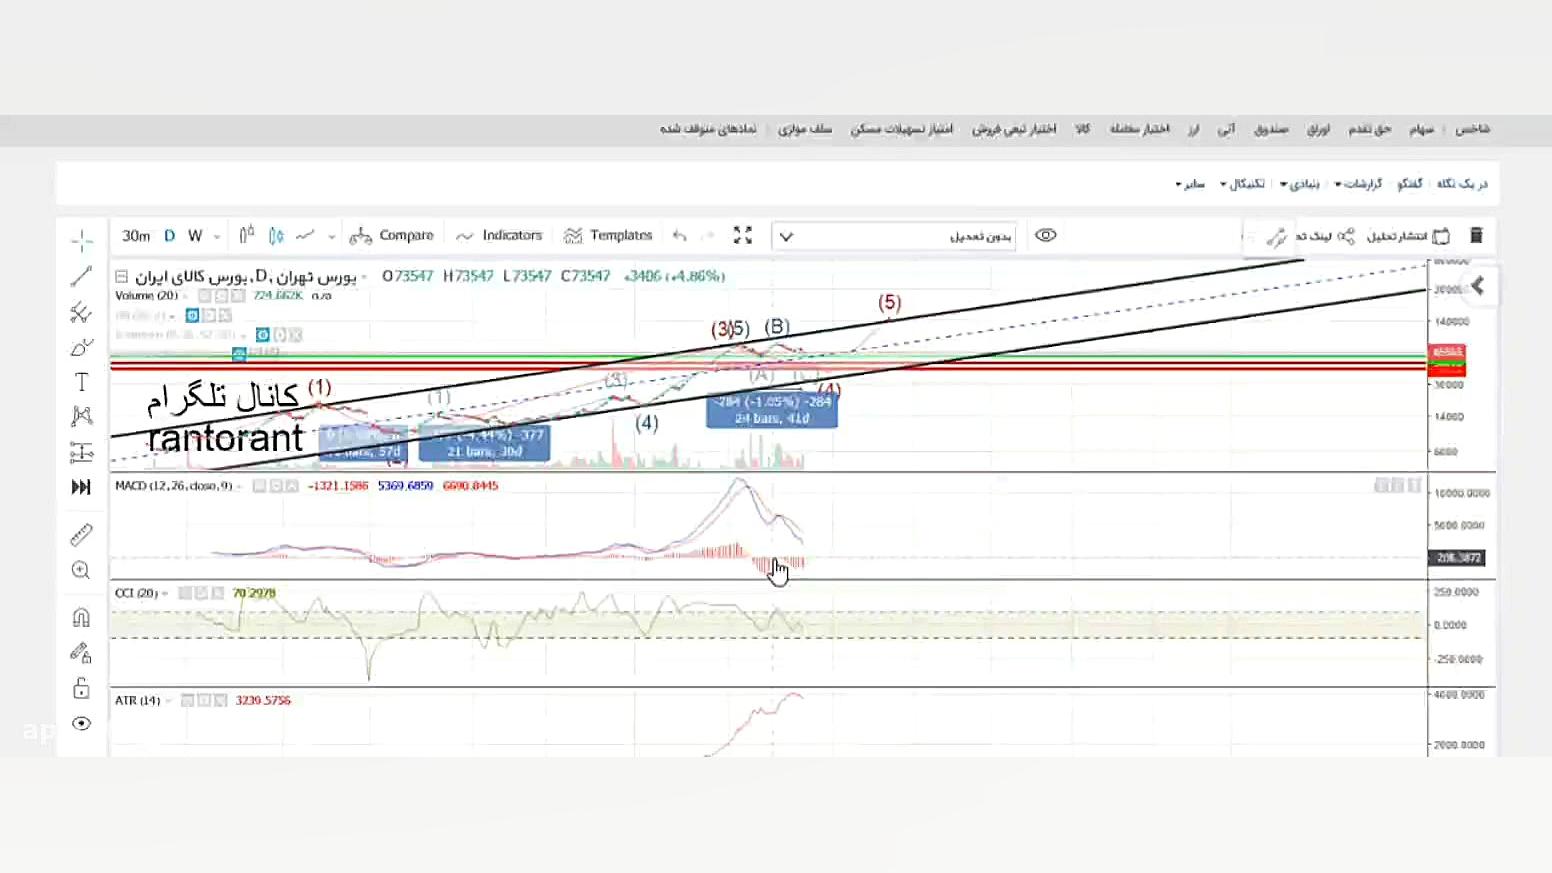This screenshot has height=873, width=1552.
Task: Open the اوراق tab
Action: (x=1319, y=129)
